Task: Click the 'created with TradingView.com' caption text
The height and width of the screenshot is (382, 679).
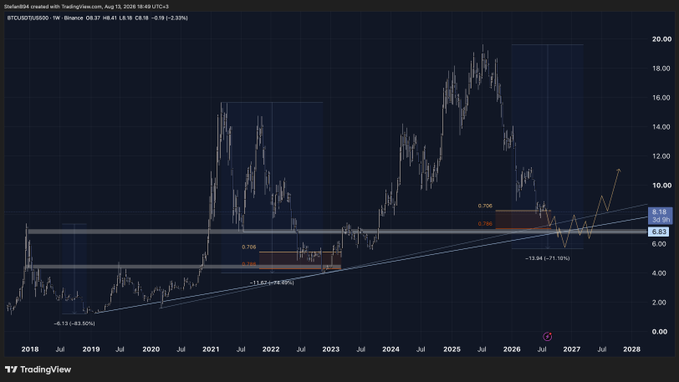Action: pyautogui.click(x=66, y=6)
